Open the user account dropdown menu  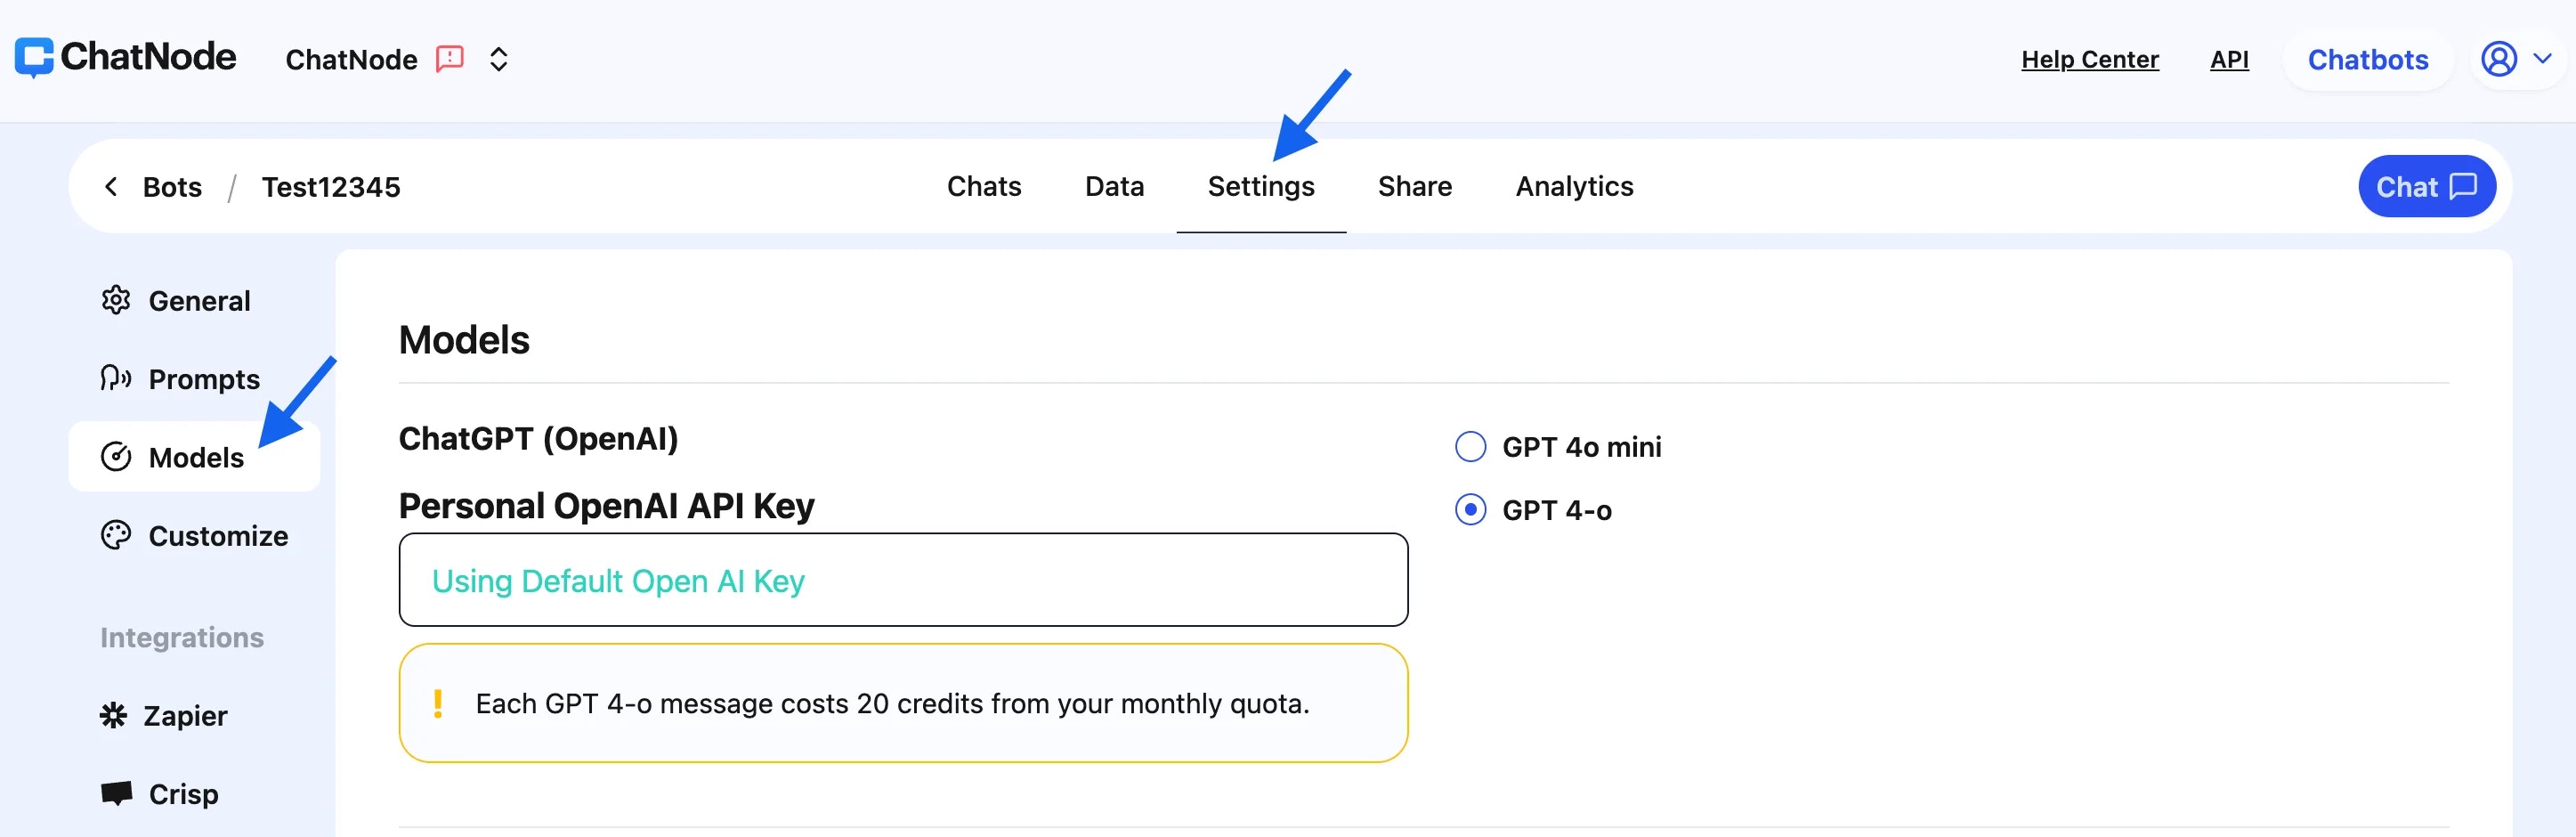[2516, 59]
